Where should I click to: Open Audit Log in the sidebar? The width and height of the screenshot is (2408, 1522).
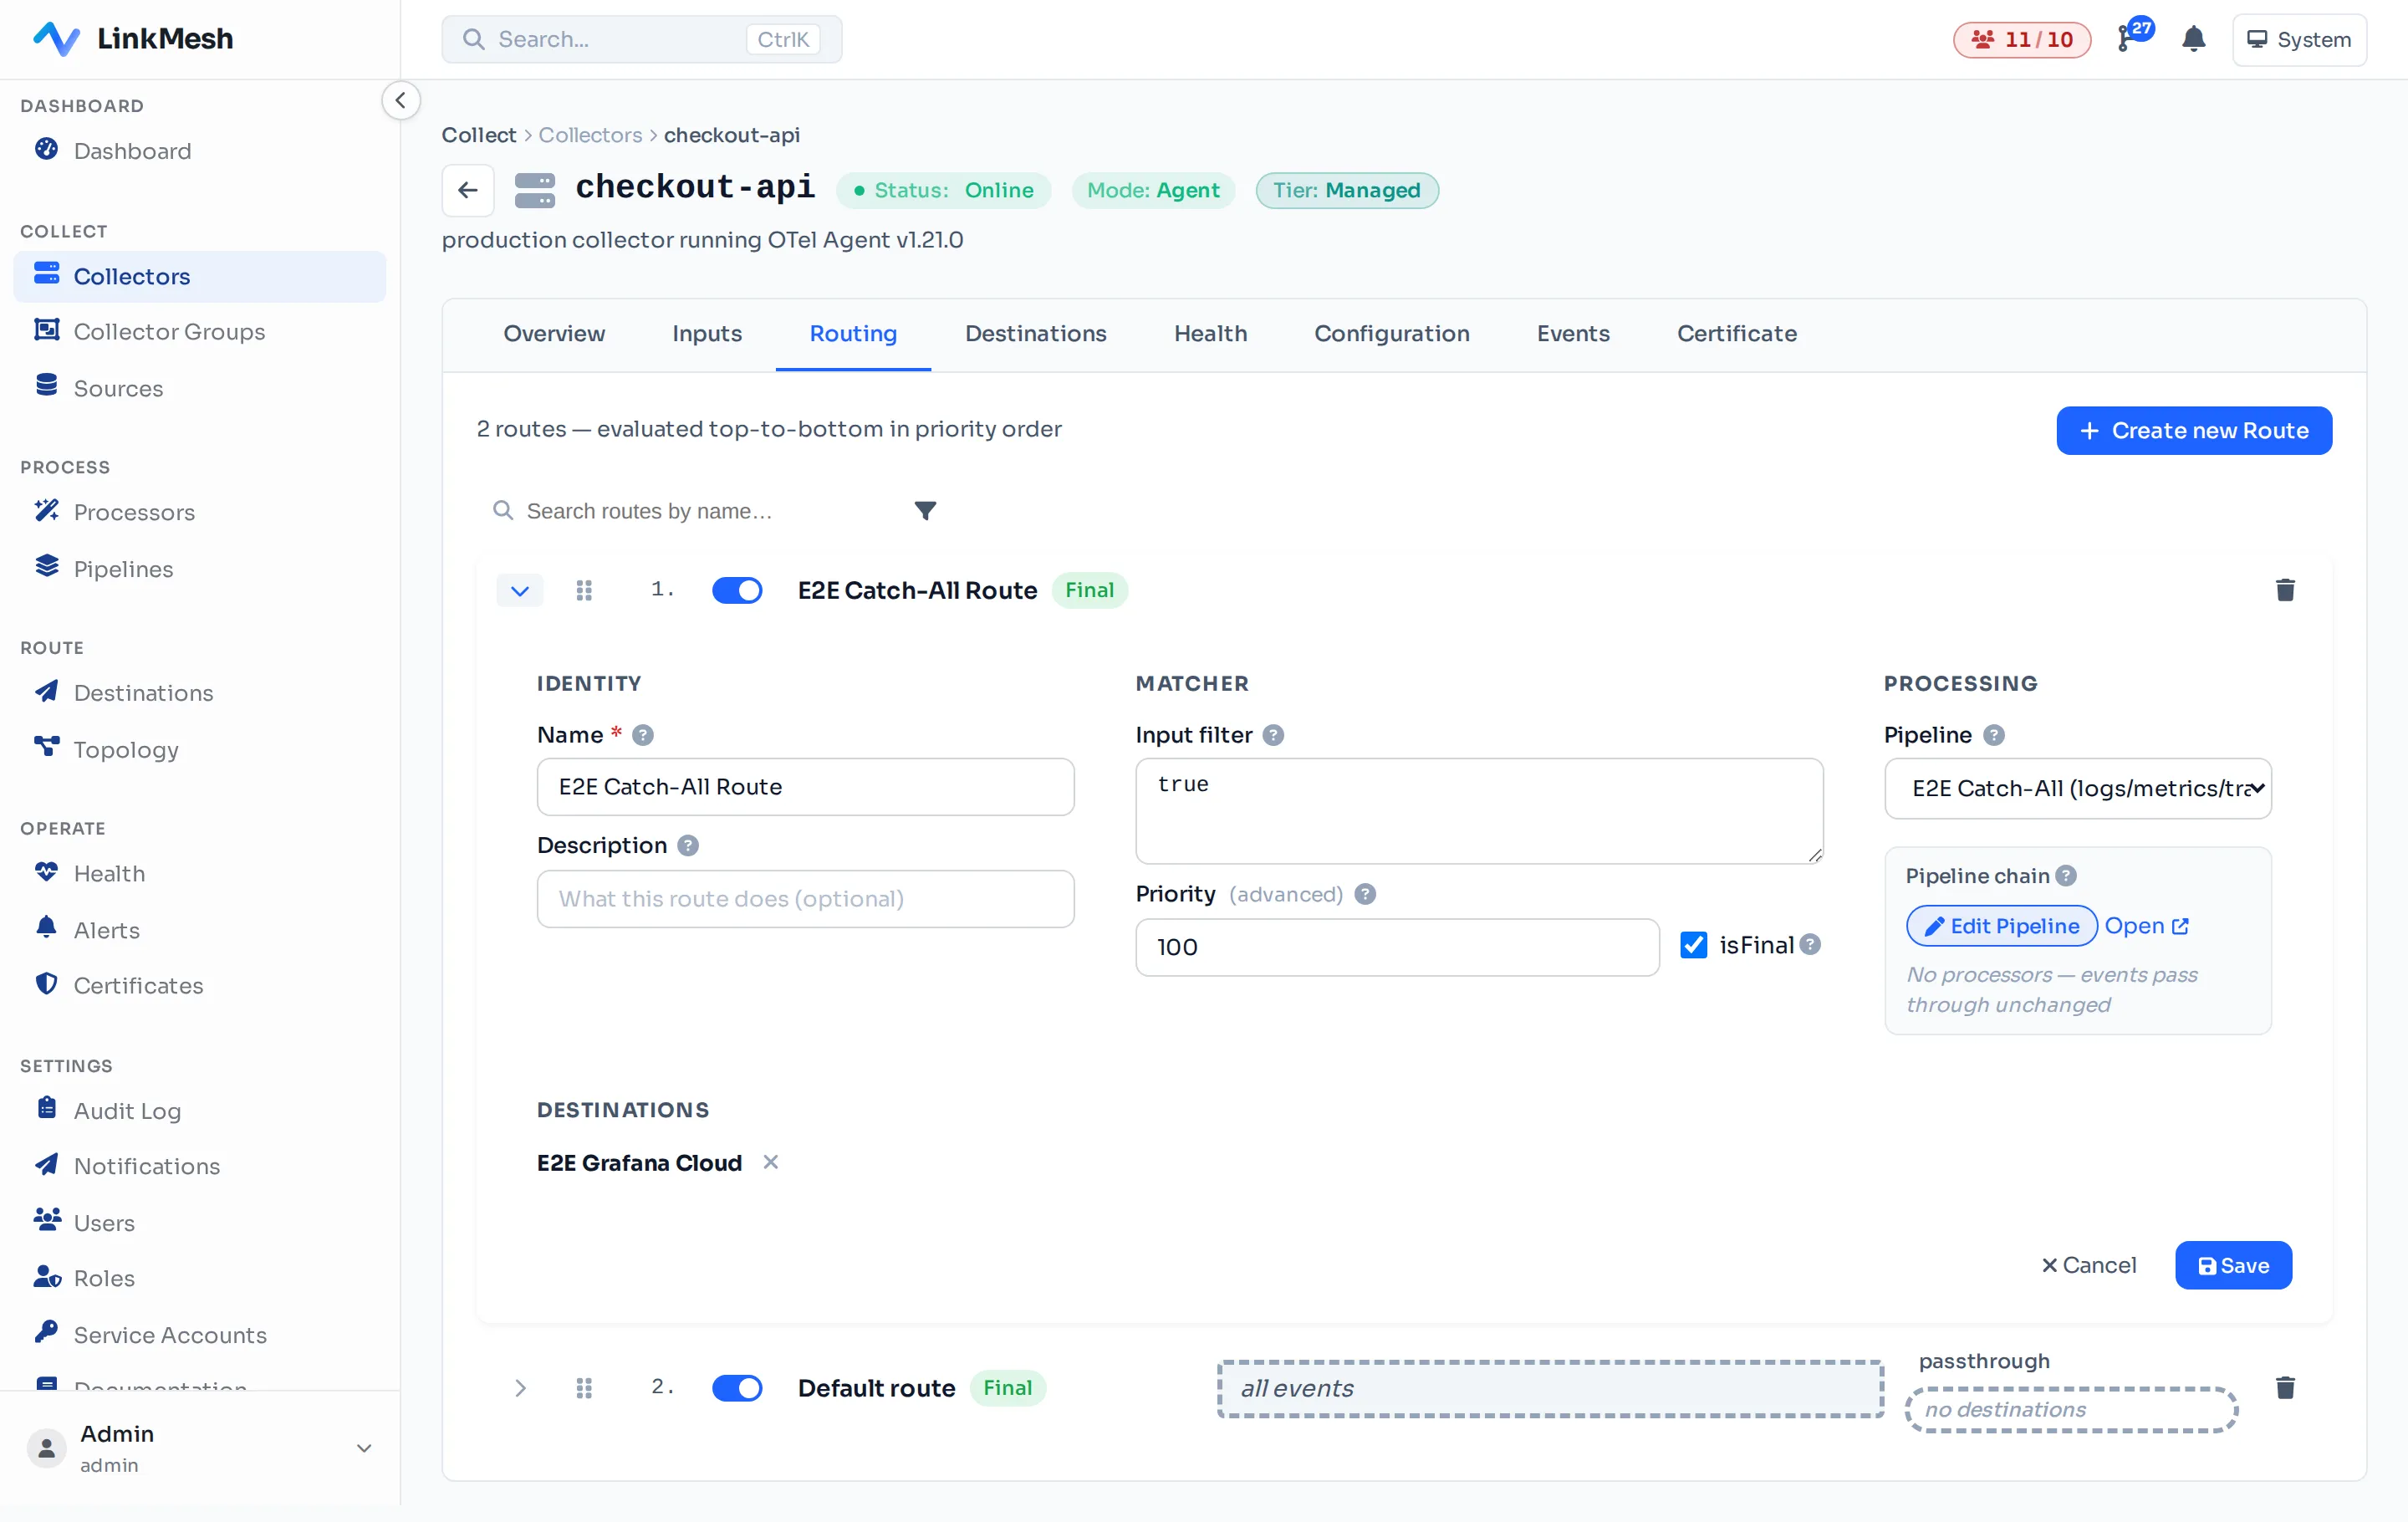coord(199,1111)
